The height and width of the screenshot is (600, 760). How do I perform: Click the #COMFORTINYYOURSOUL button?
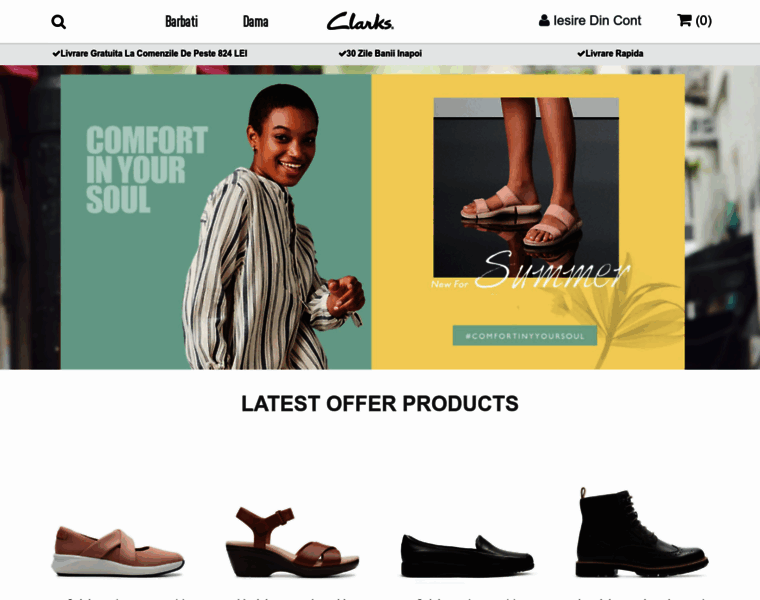[524, 335]
